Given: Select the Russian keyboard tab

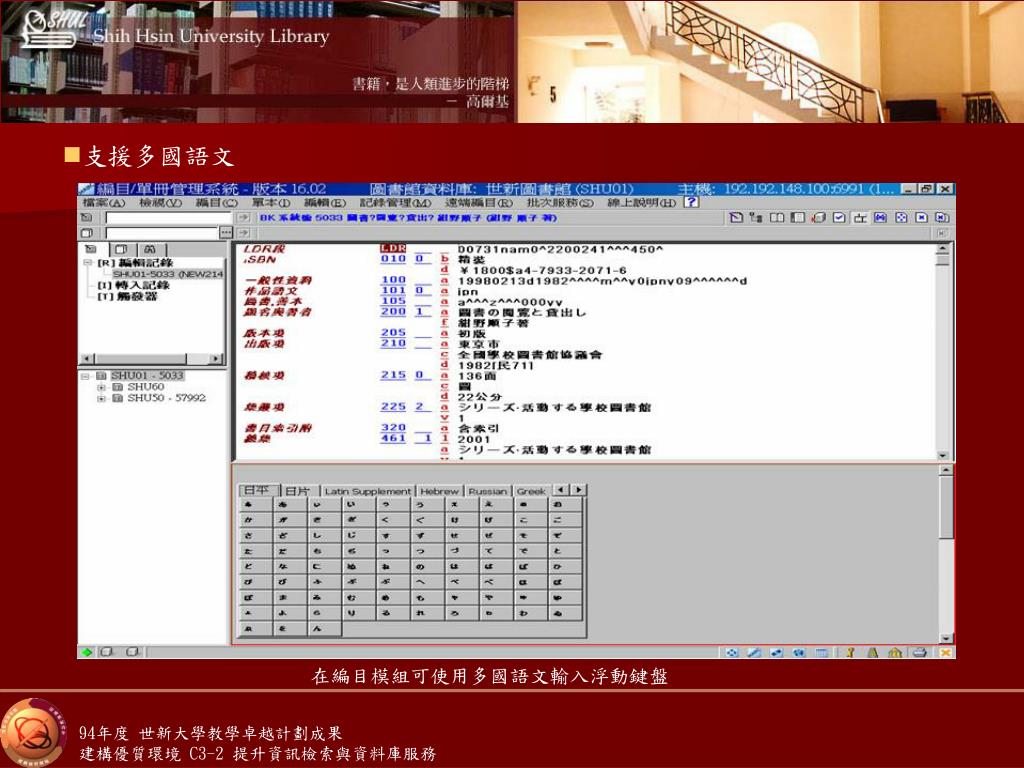Looking at the screenshot, I should (x=487, y=491).
